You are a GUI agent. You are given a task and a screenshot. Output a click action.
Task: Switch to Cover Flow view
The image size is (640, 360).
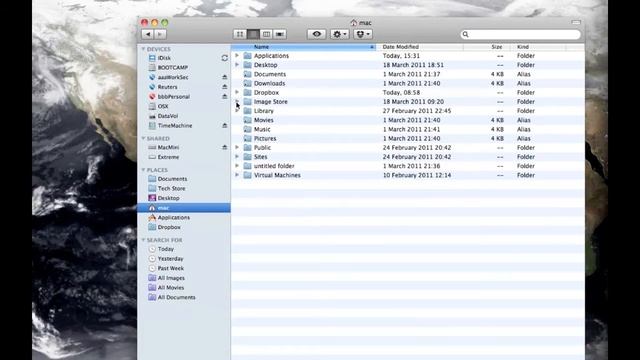click(280, 34)
